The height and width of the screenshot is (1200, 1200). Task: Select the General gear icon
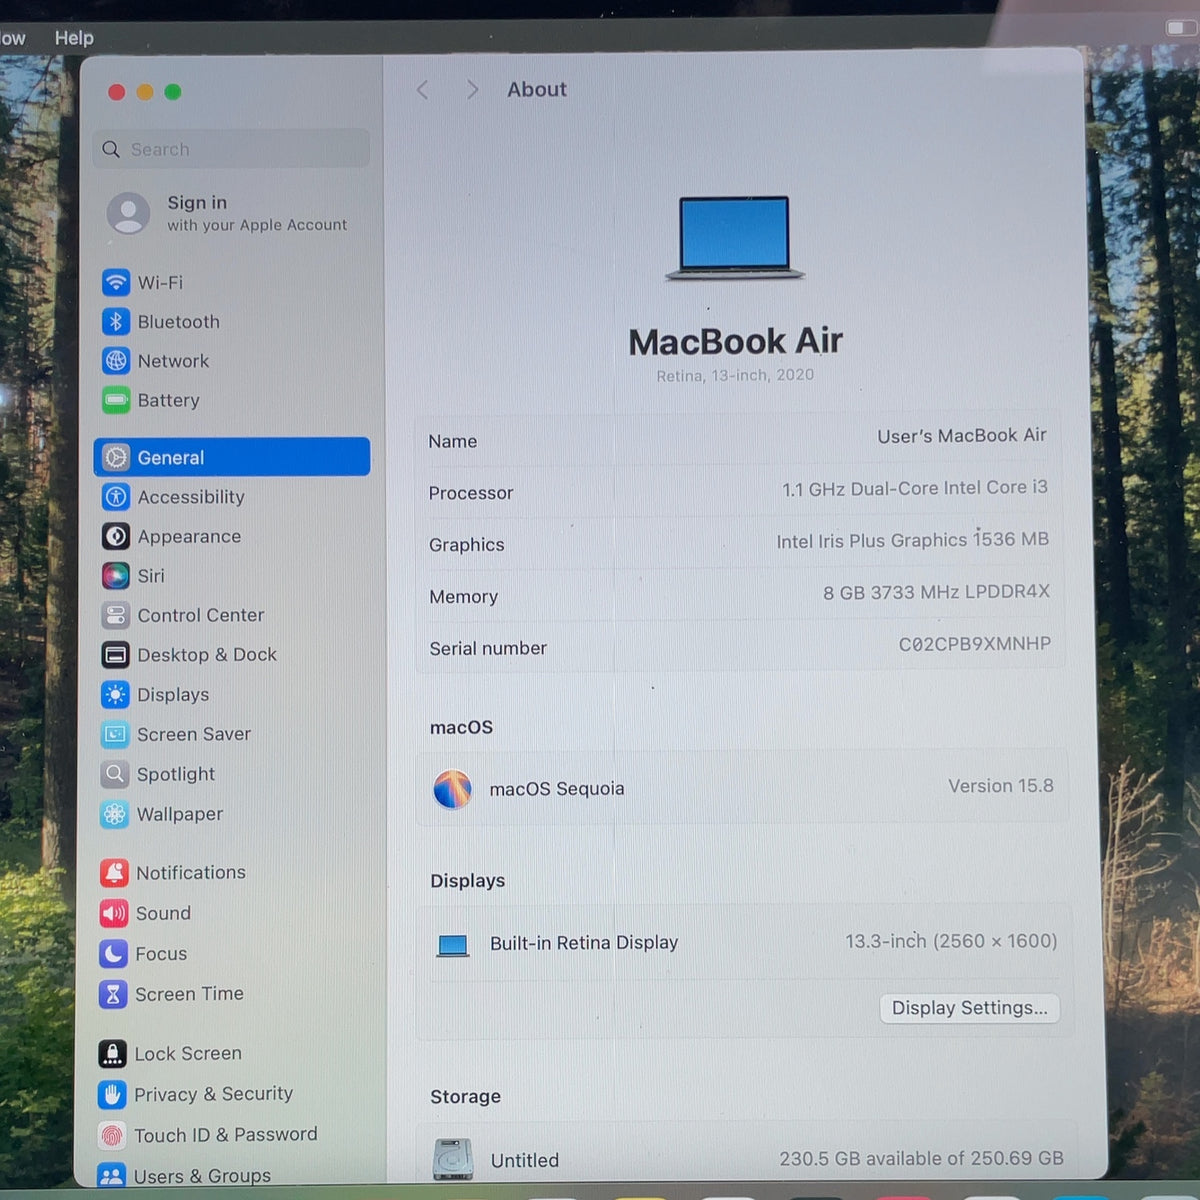click(116, 457)
